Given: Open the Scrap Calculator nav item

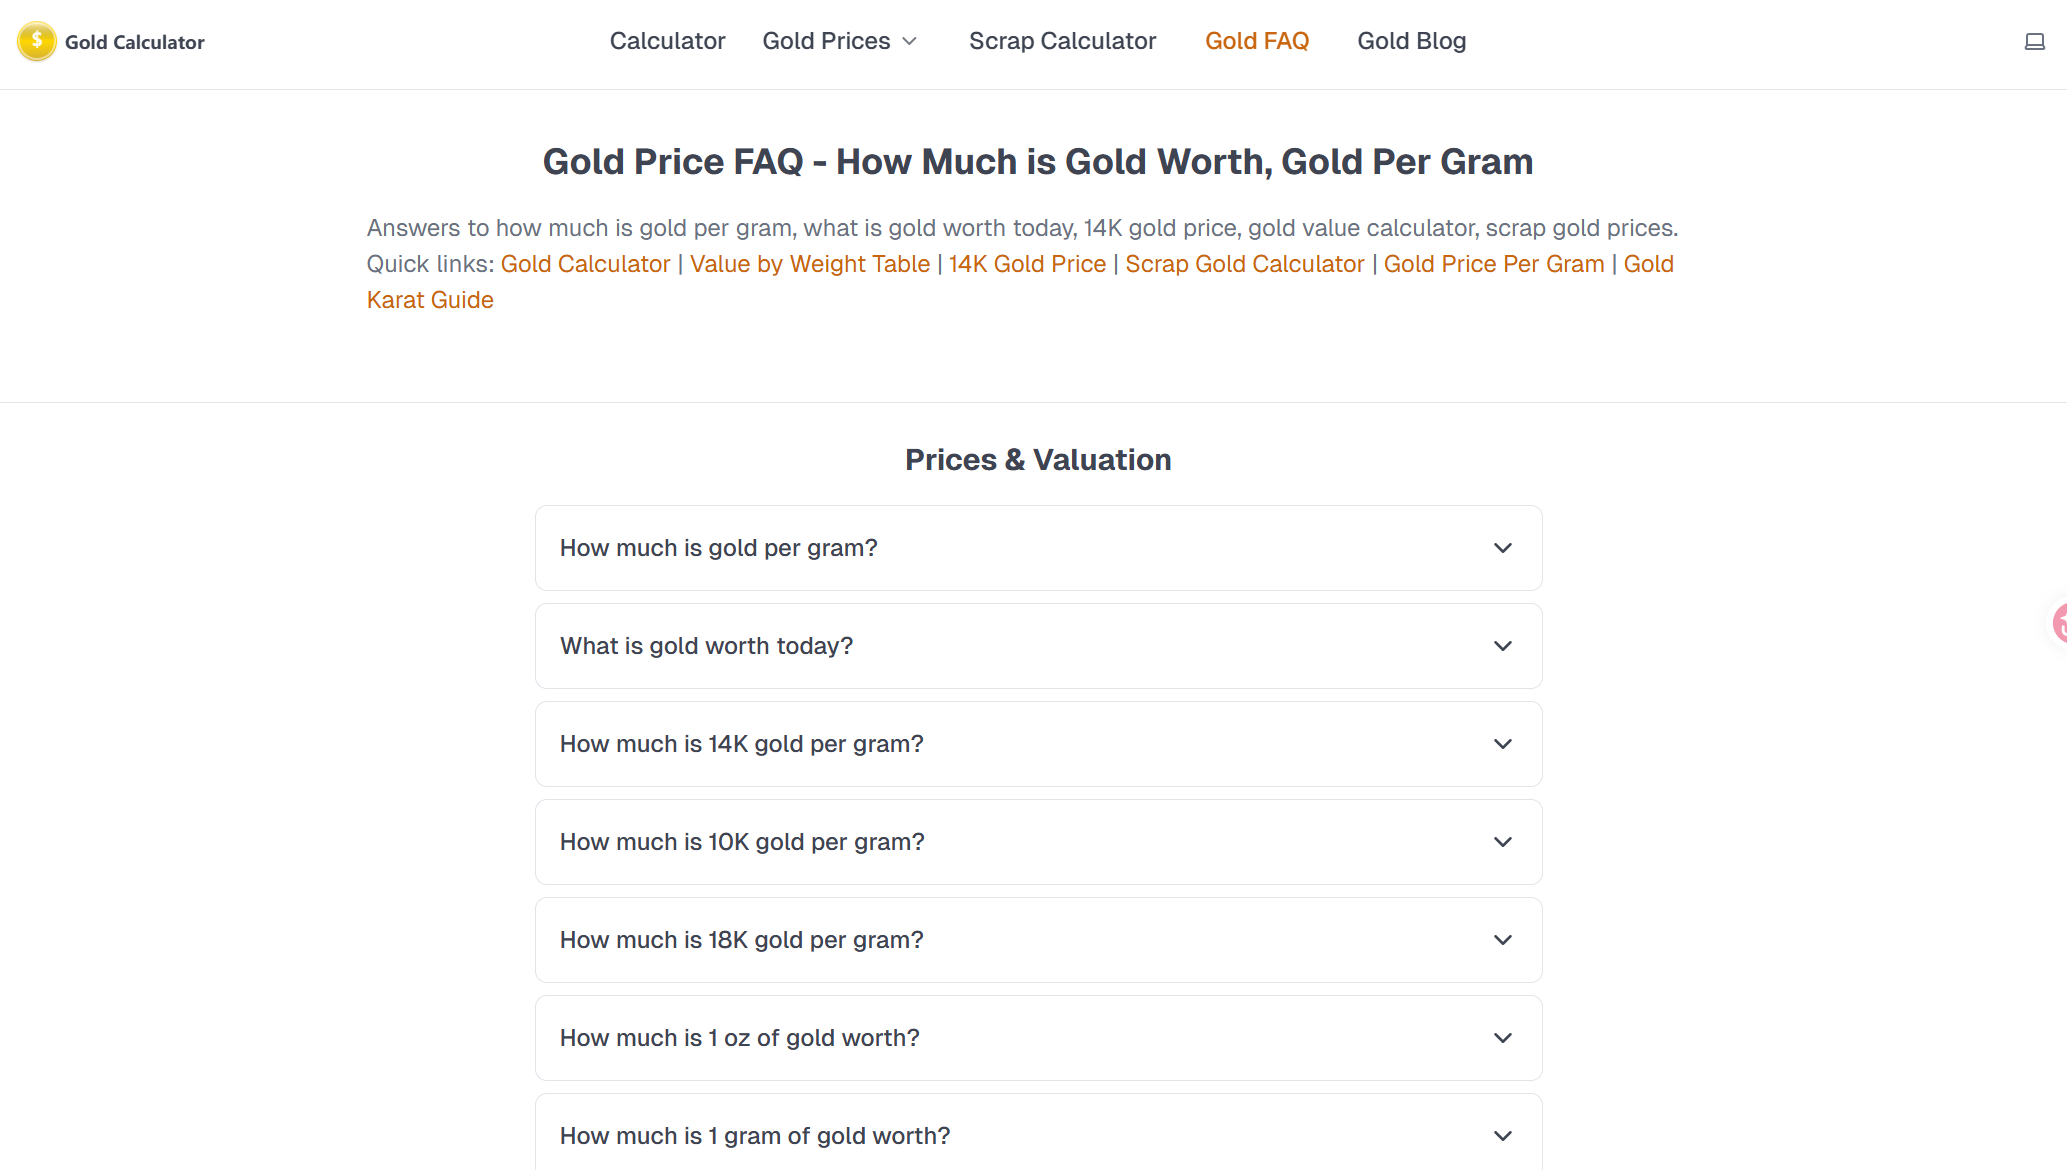Looking at the screenshot, I should pyautogui.click(x=1062, y=41).
